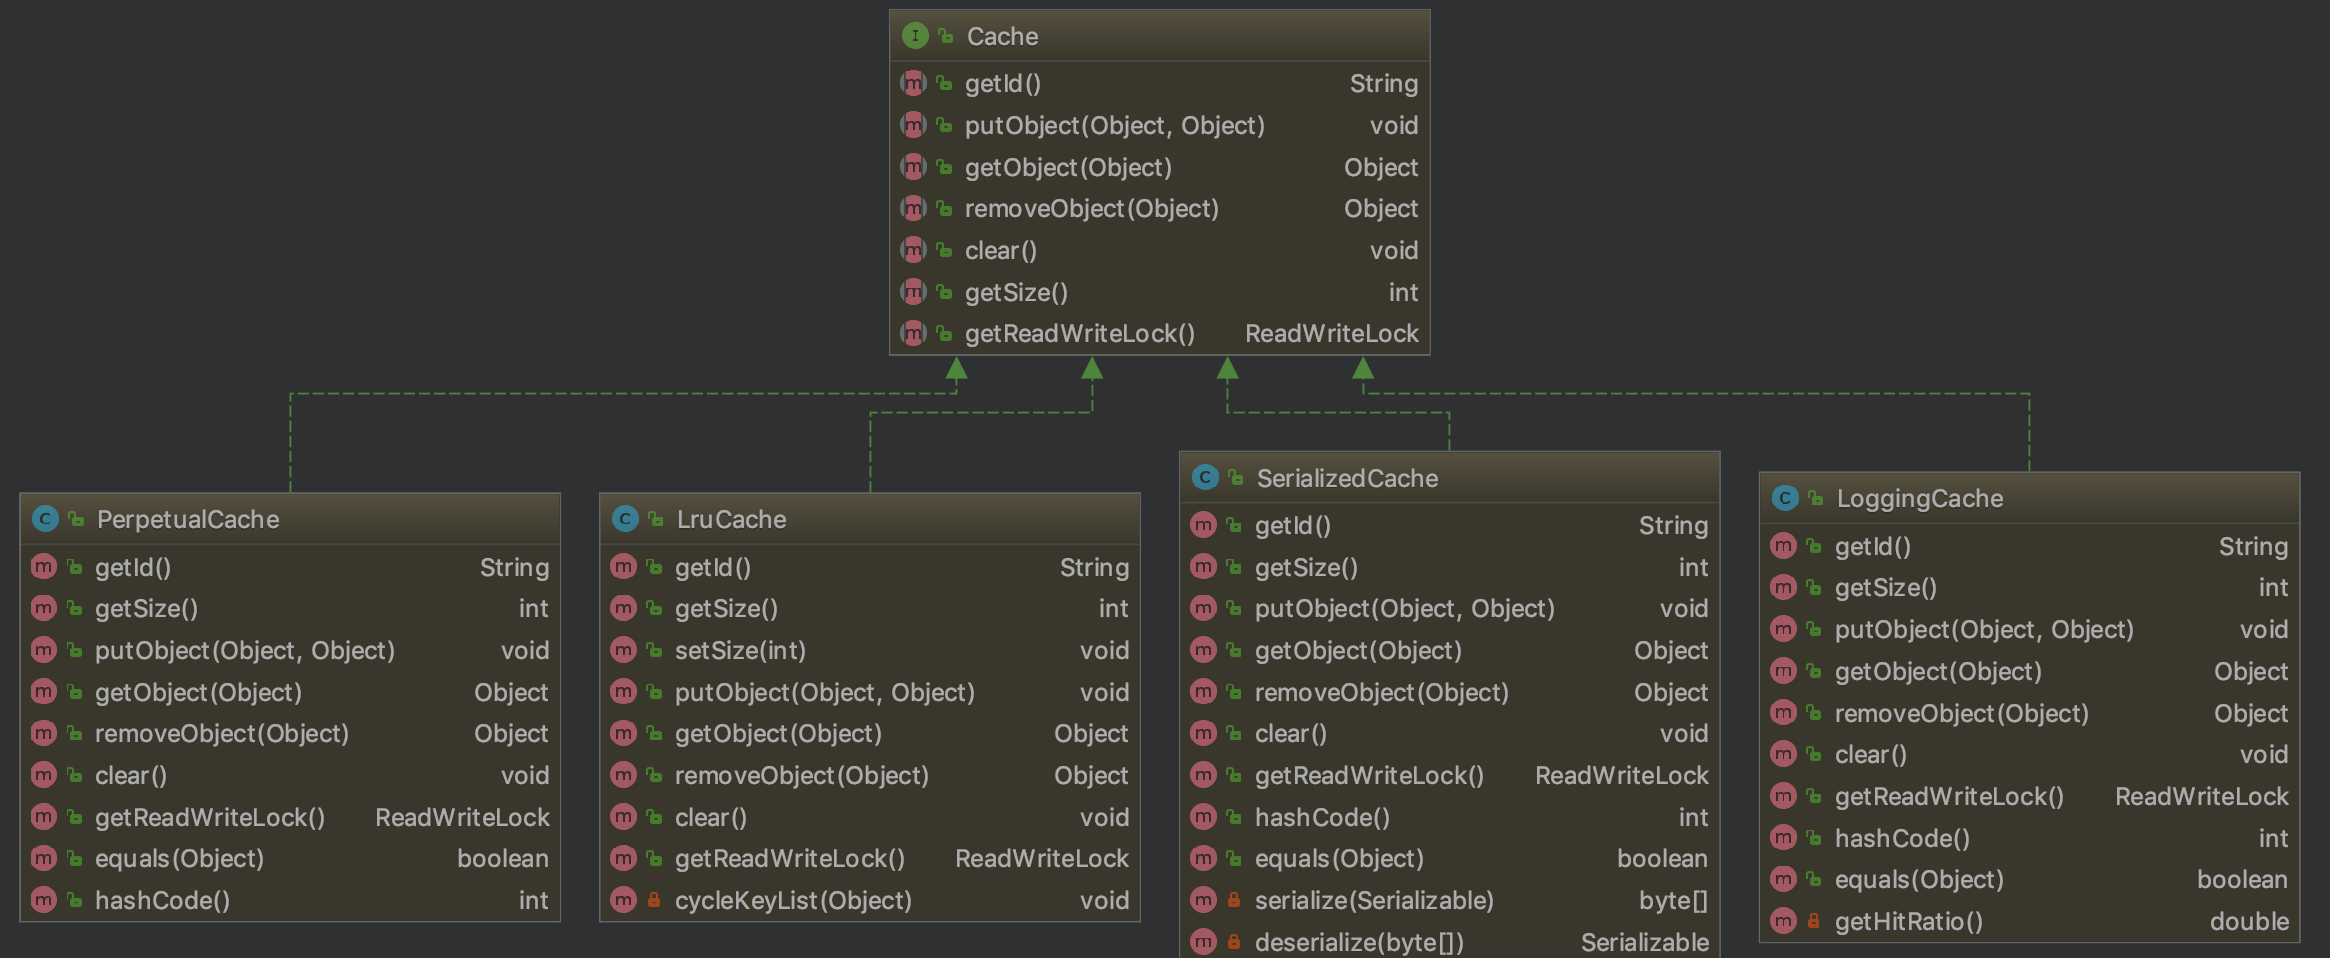
Task: Select the SerializedCache class title
Action: coord(1347,478)
